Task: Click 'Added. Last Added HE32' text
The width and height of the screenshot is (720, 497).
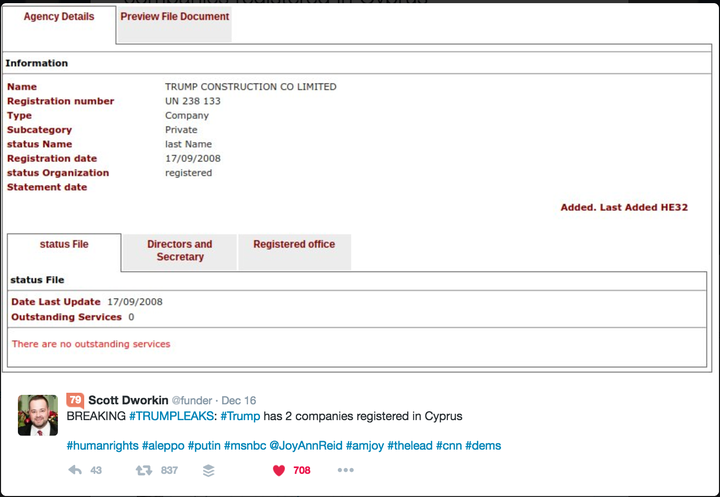Action: (624, 208)
